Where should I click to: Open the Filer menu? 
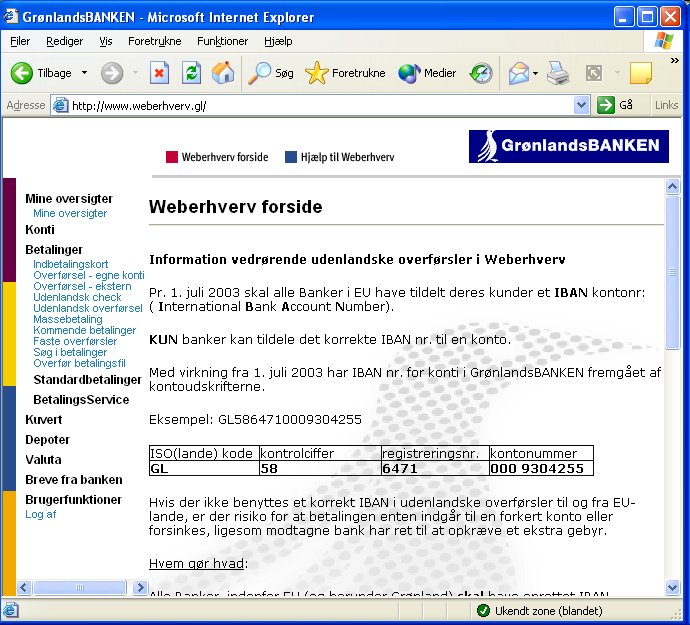(20, 41)
